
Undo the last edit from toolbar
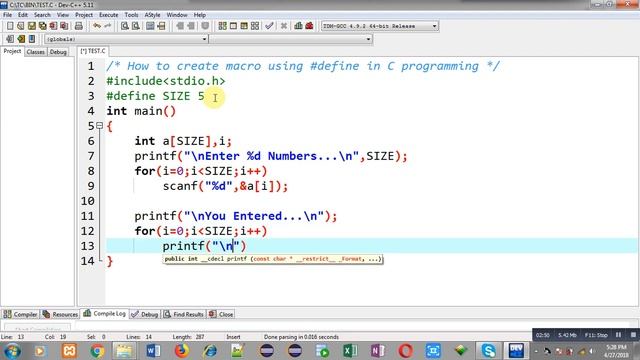click(x=97, y=26)
